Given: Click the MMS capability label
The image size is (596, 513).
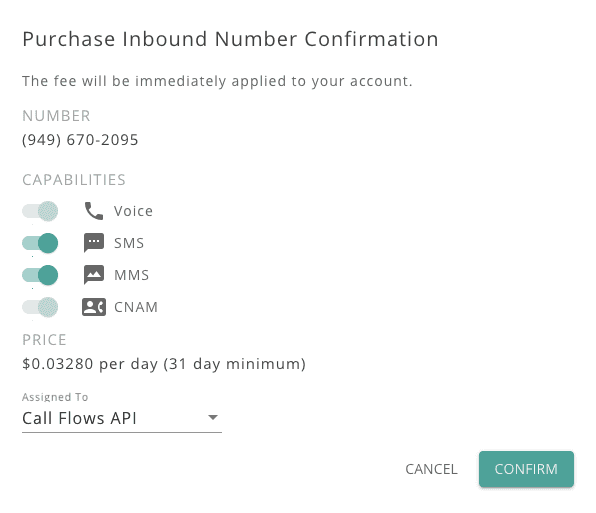Looking at the screenshot, I should 132,275.
